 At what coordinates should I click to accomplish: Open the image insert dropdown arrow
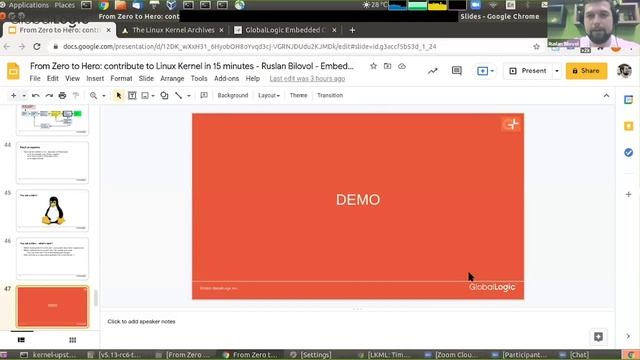[153, 96]
